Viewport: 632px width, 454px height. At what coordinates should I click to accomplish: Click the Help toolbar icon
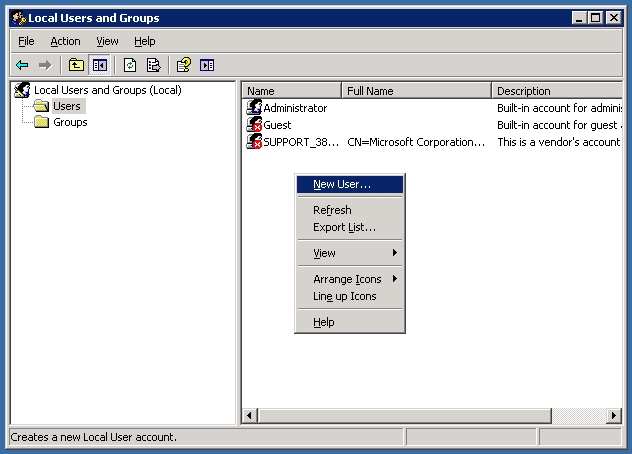184,65
